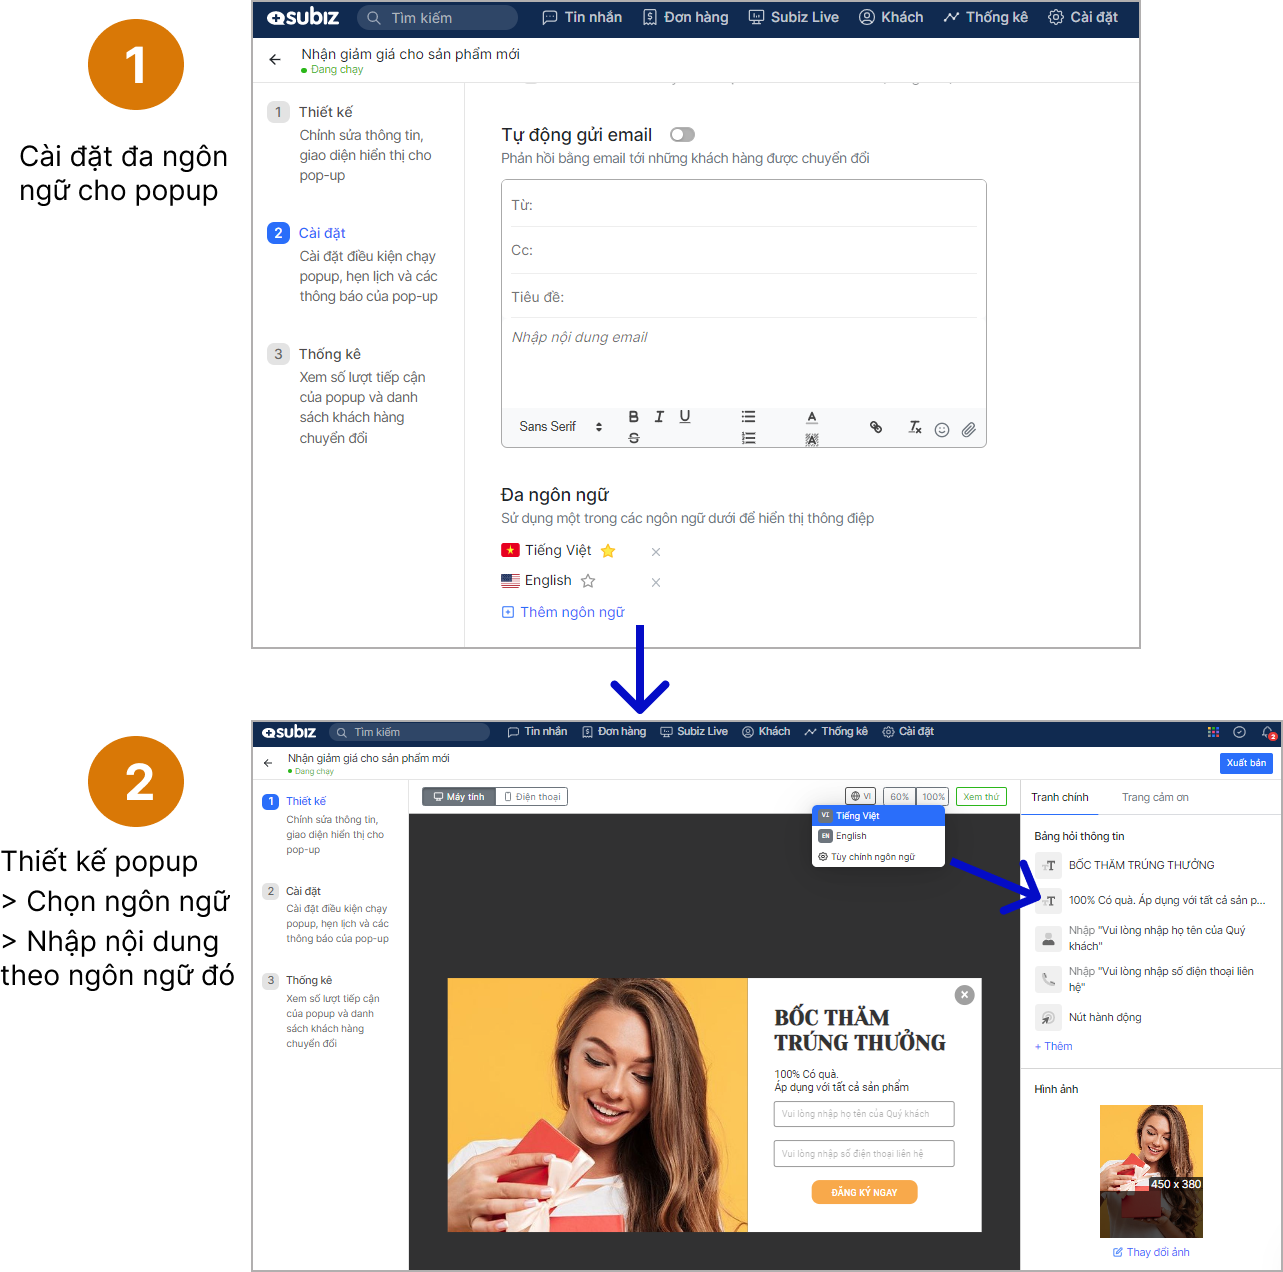Enable the Tự động gửi email switch
The height and width of the screenshot is (1272, 1283).
[682, 135]
